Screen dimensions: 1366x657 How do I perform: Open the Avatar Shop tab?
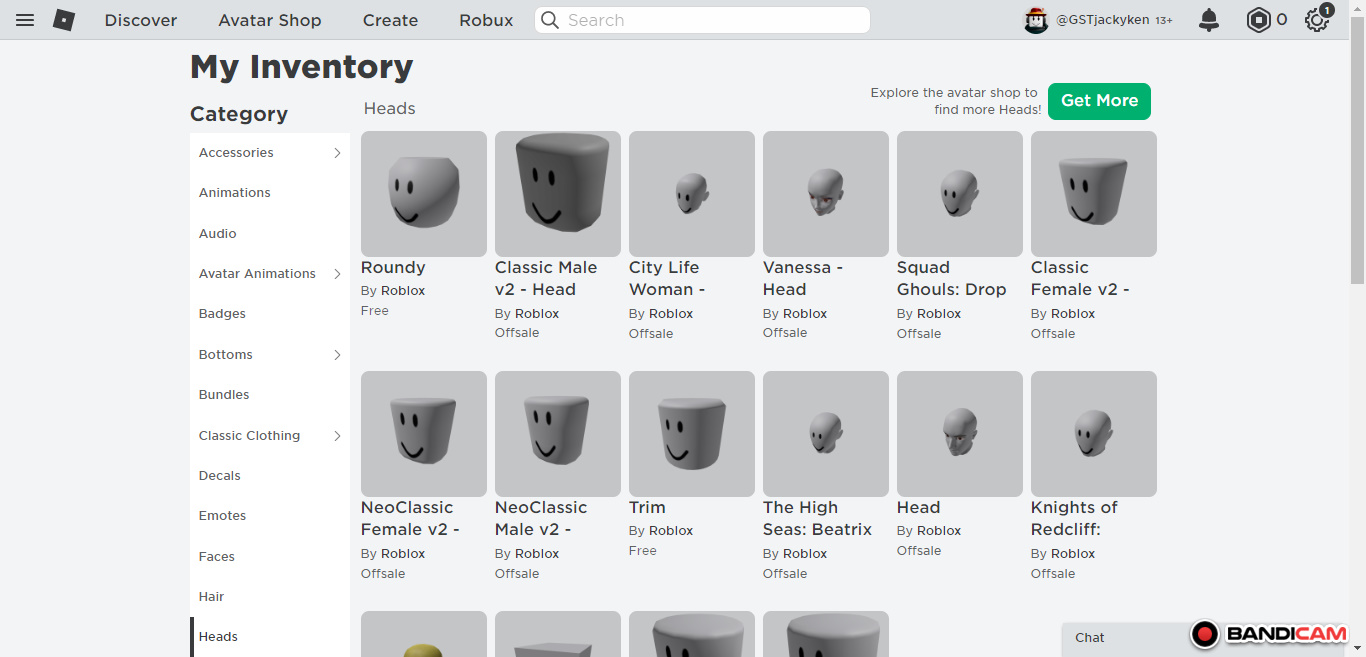[270, 20]
